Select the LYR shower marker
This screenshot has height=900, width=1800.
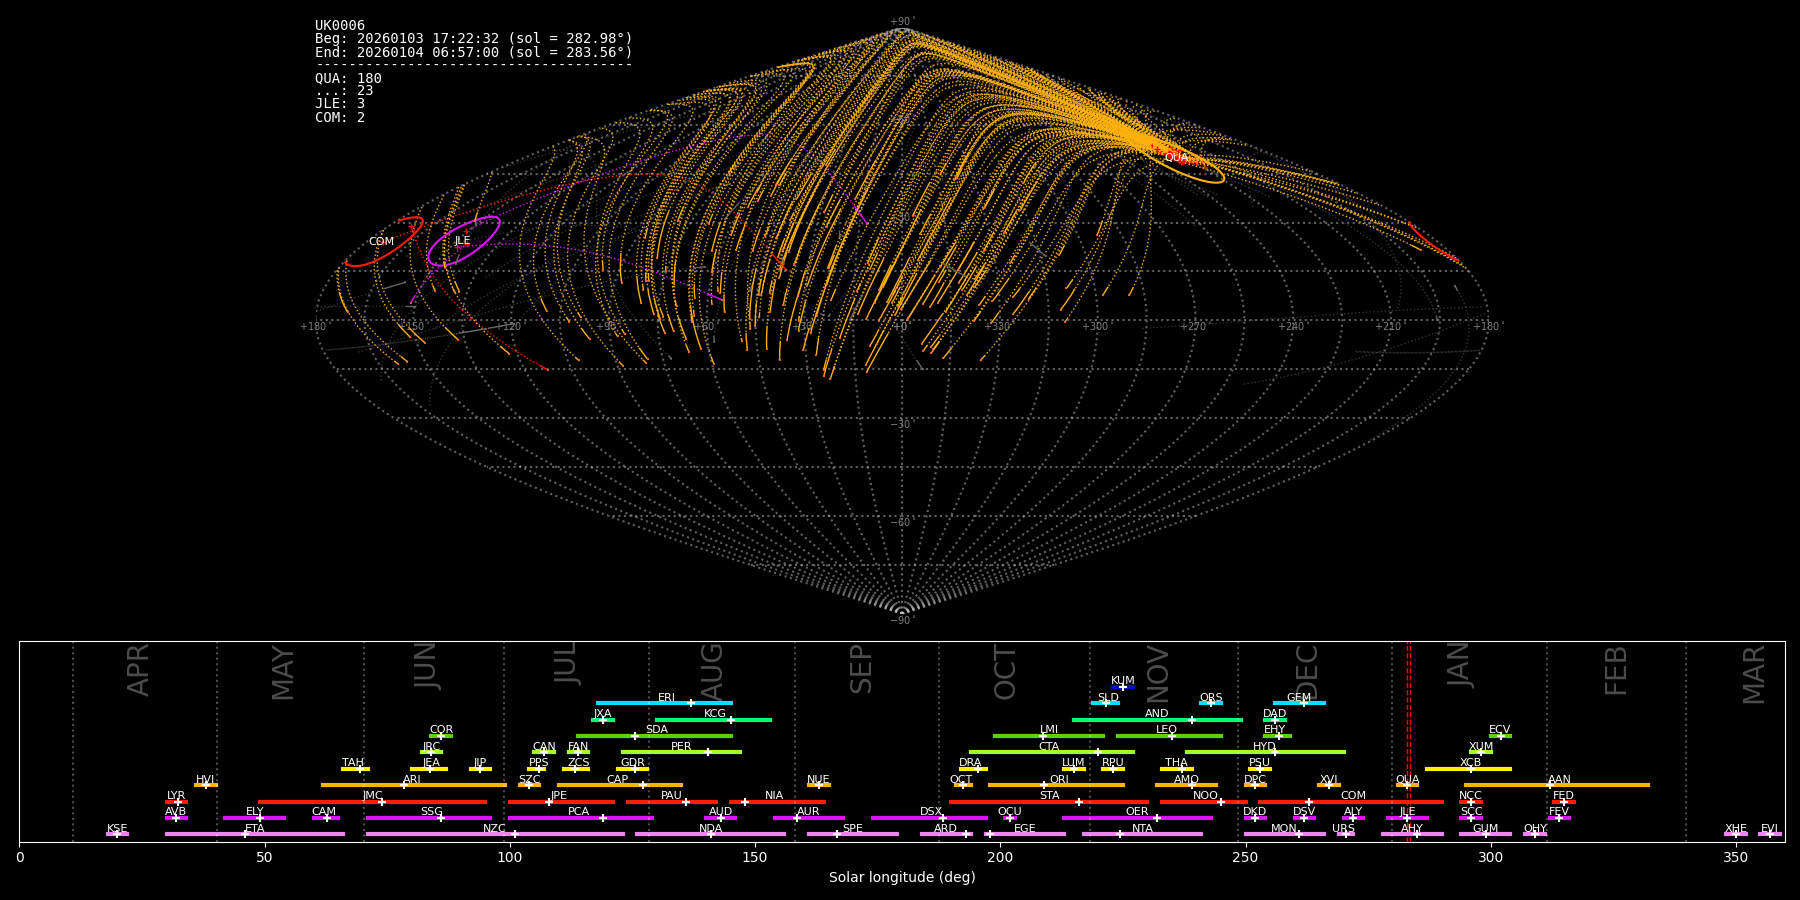coord(177,802)
